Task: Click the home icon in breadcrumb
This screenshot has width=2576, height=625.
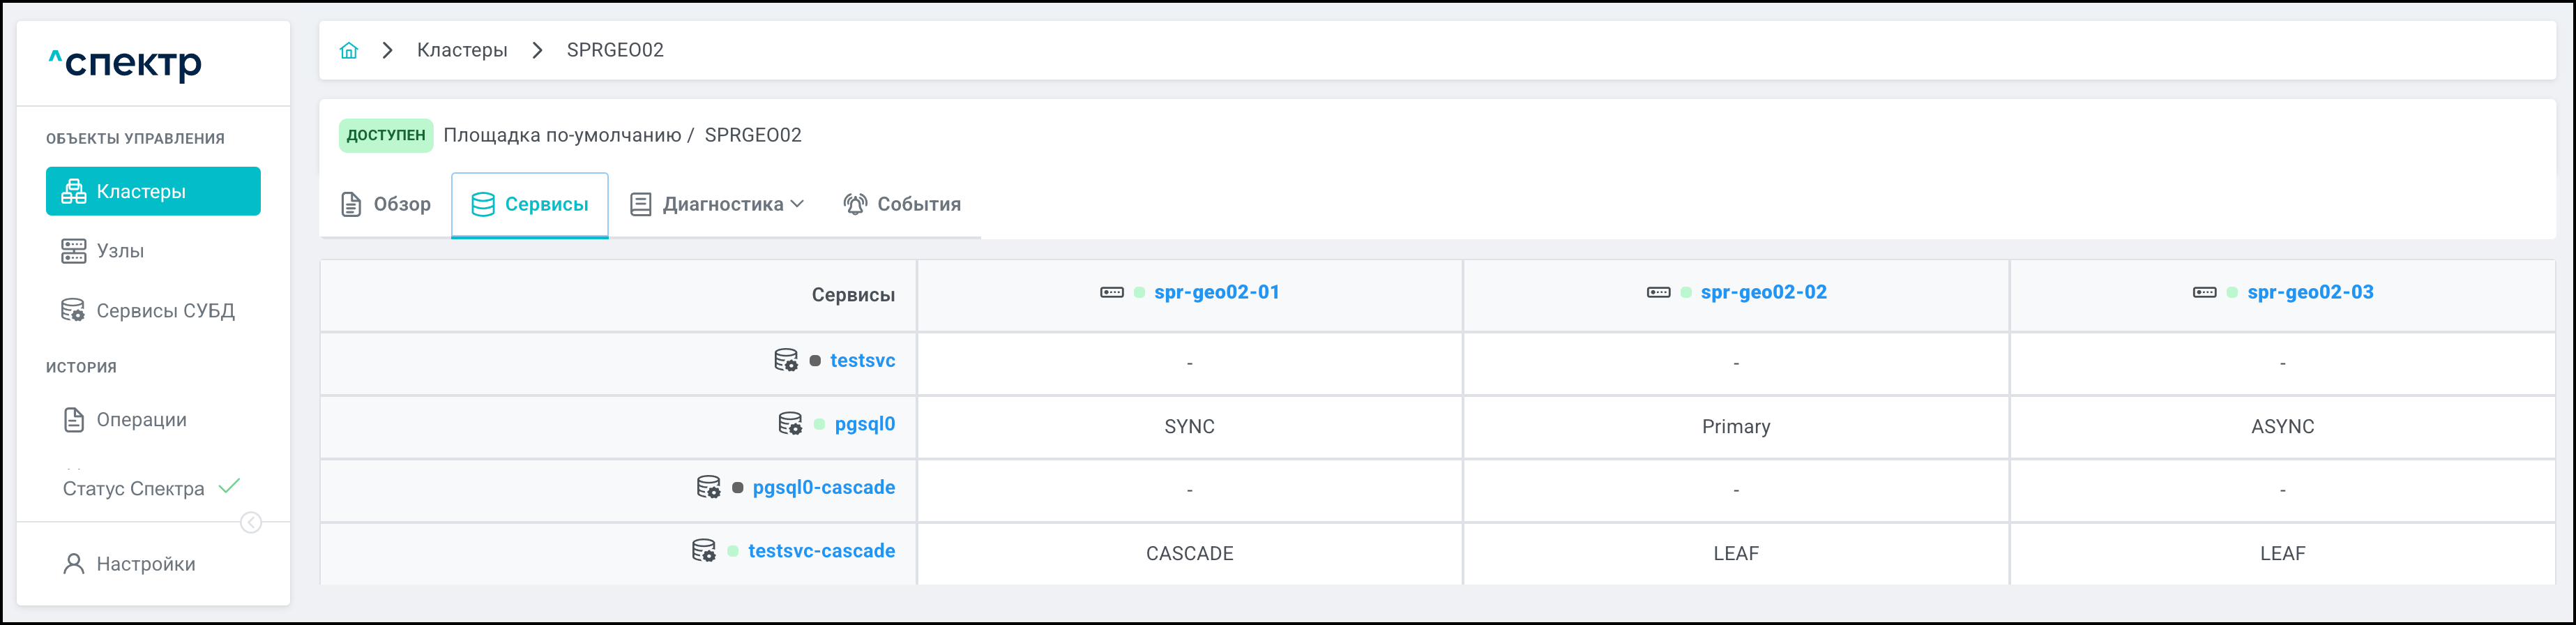Action: pyautogui.click(x=348, y=50)
